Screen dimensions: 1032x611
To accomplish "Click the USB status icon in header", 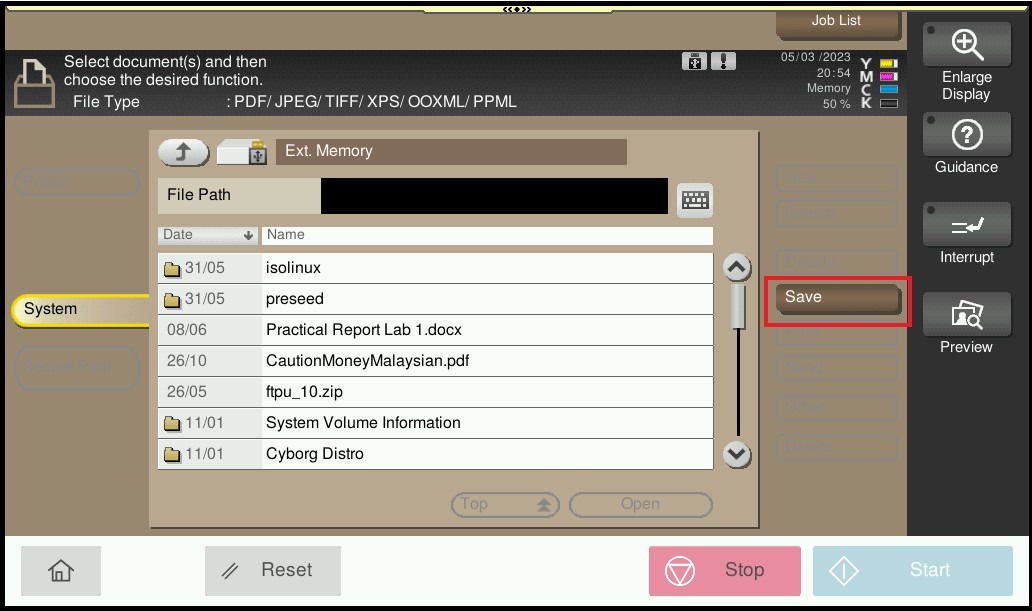I will coord(693,61).
